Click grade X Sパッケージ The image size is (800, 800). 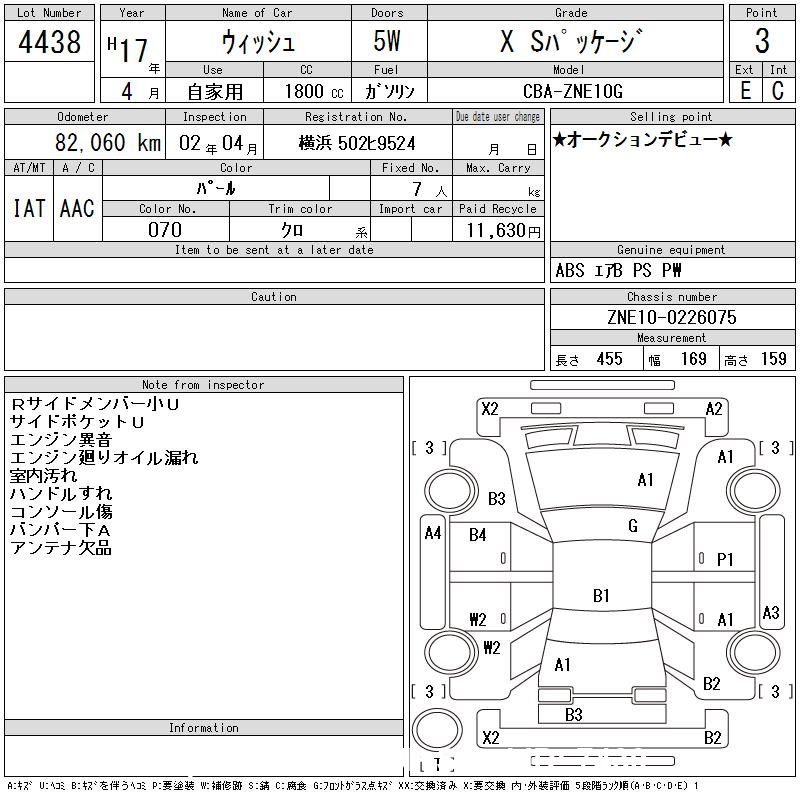coord(571,41)
